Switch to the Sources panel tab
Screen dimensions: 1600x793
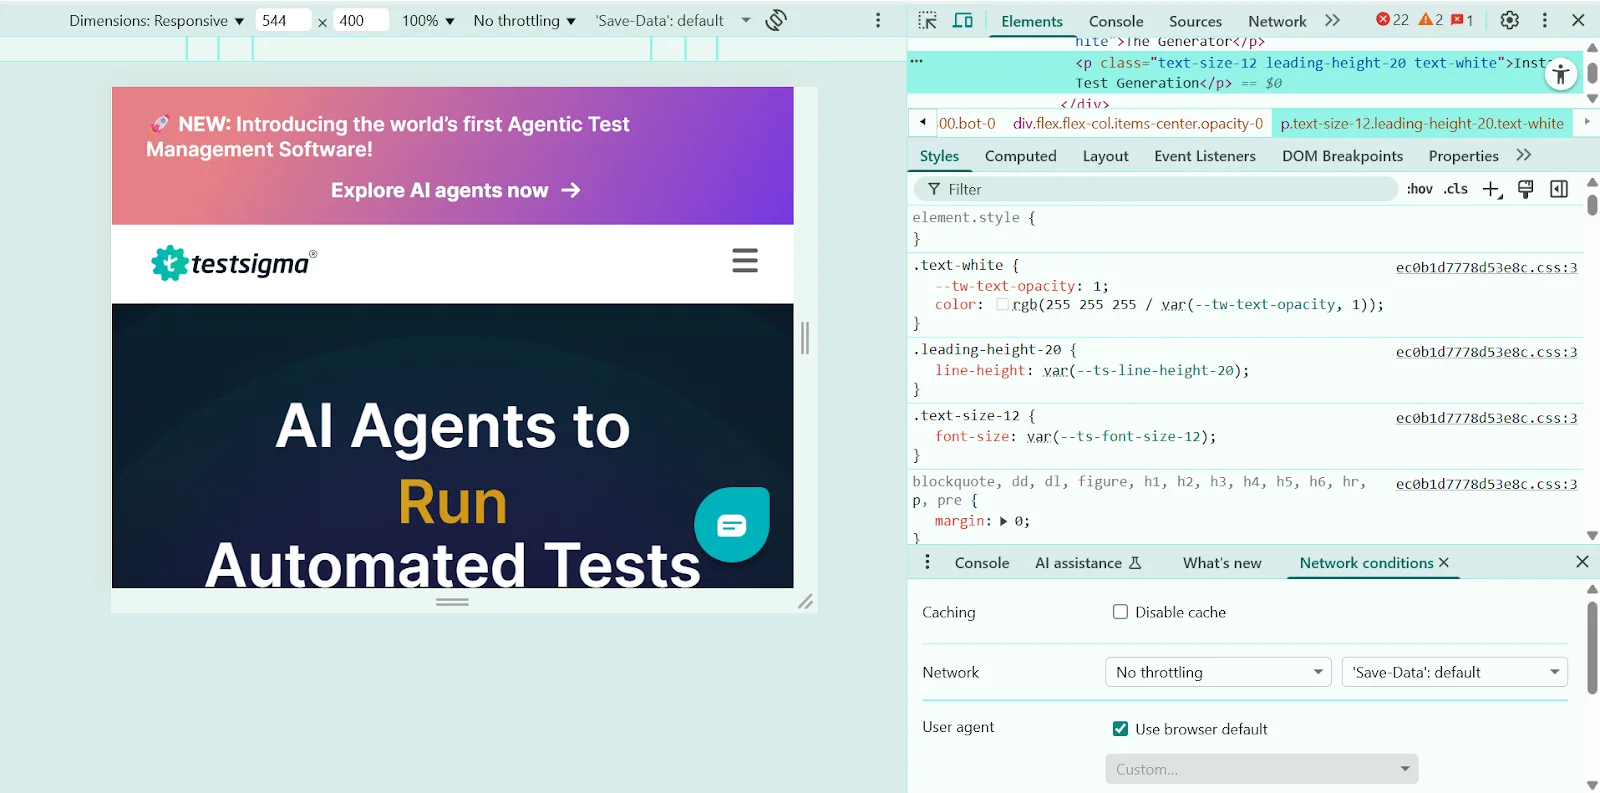(1195, 21)
